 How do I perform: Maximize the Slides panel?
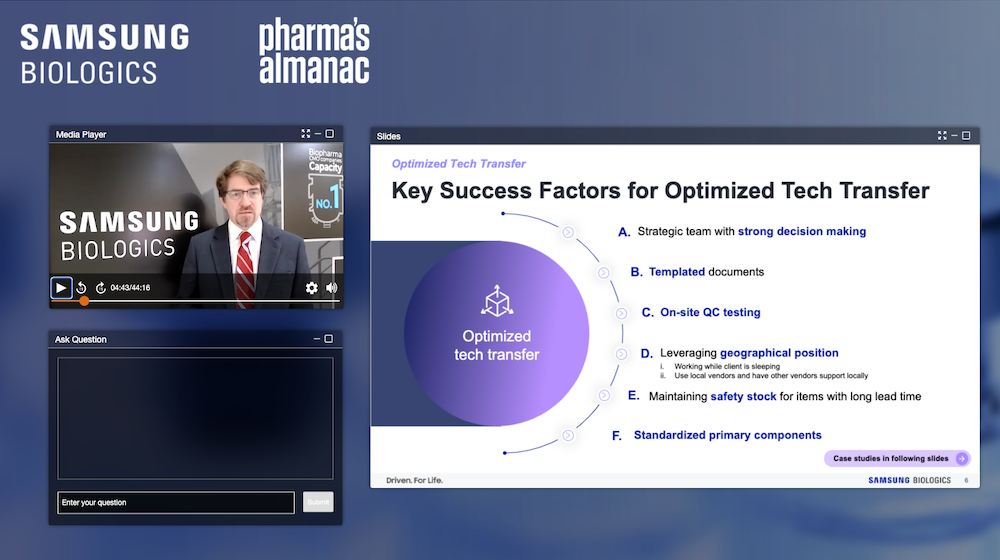[x=966, y=136]
